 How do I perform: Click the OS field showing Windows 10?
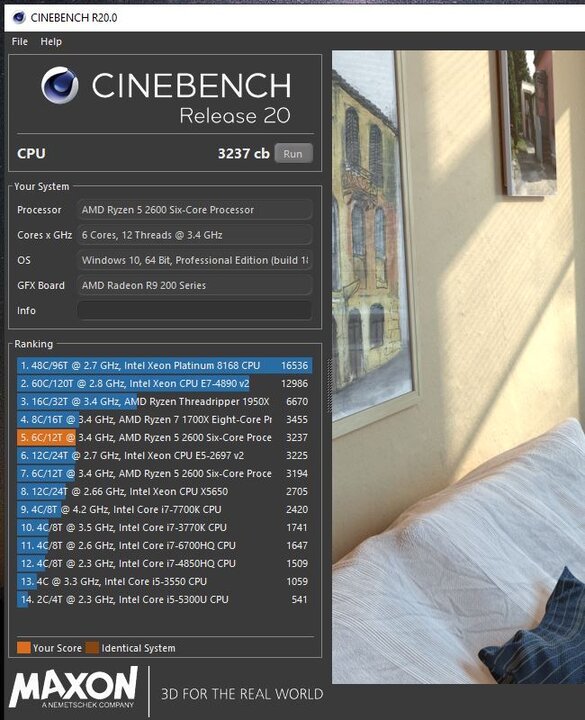coord(195,260)
